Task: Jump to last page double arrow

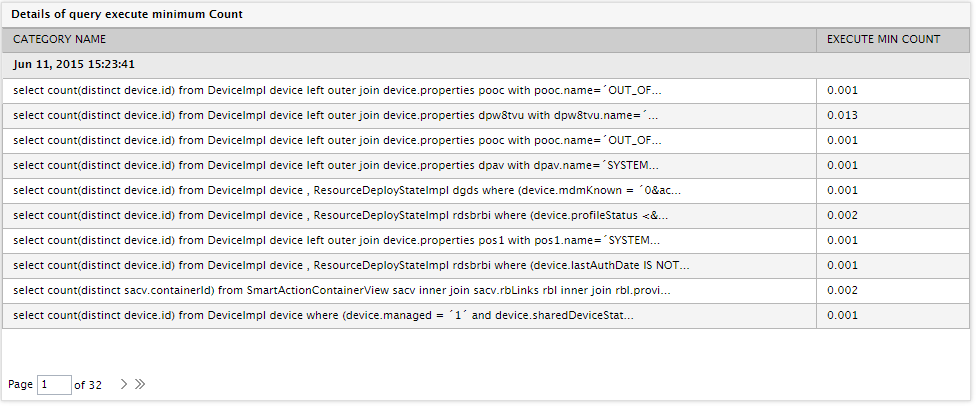Action: 140,384
